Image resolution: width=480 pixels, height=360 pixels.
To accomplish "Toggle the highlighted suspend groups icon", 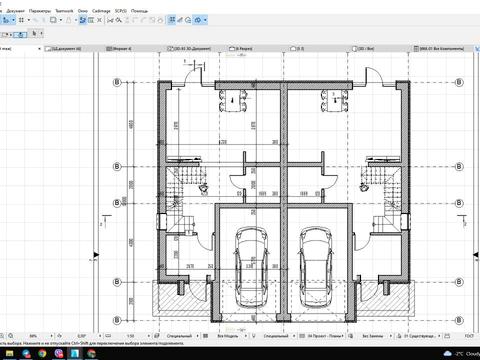I will click(x=172, y=20).
